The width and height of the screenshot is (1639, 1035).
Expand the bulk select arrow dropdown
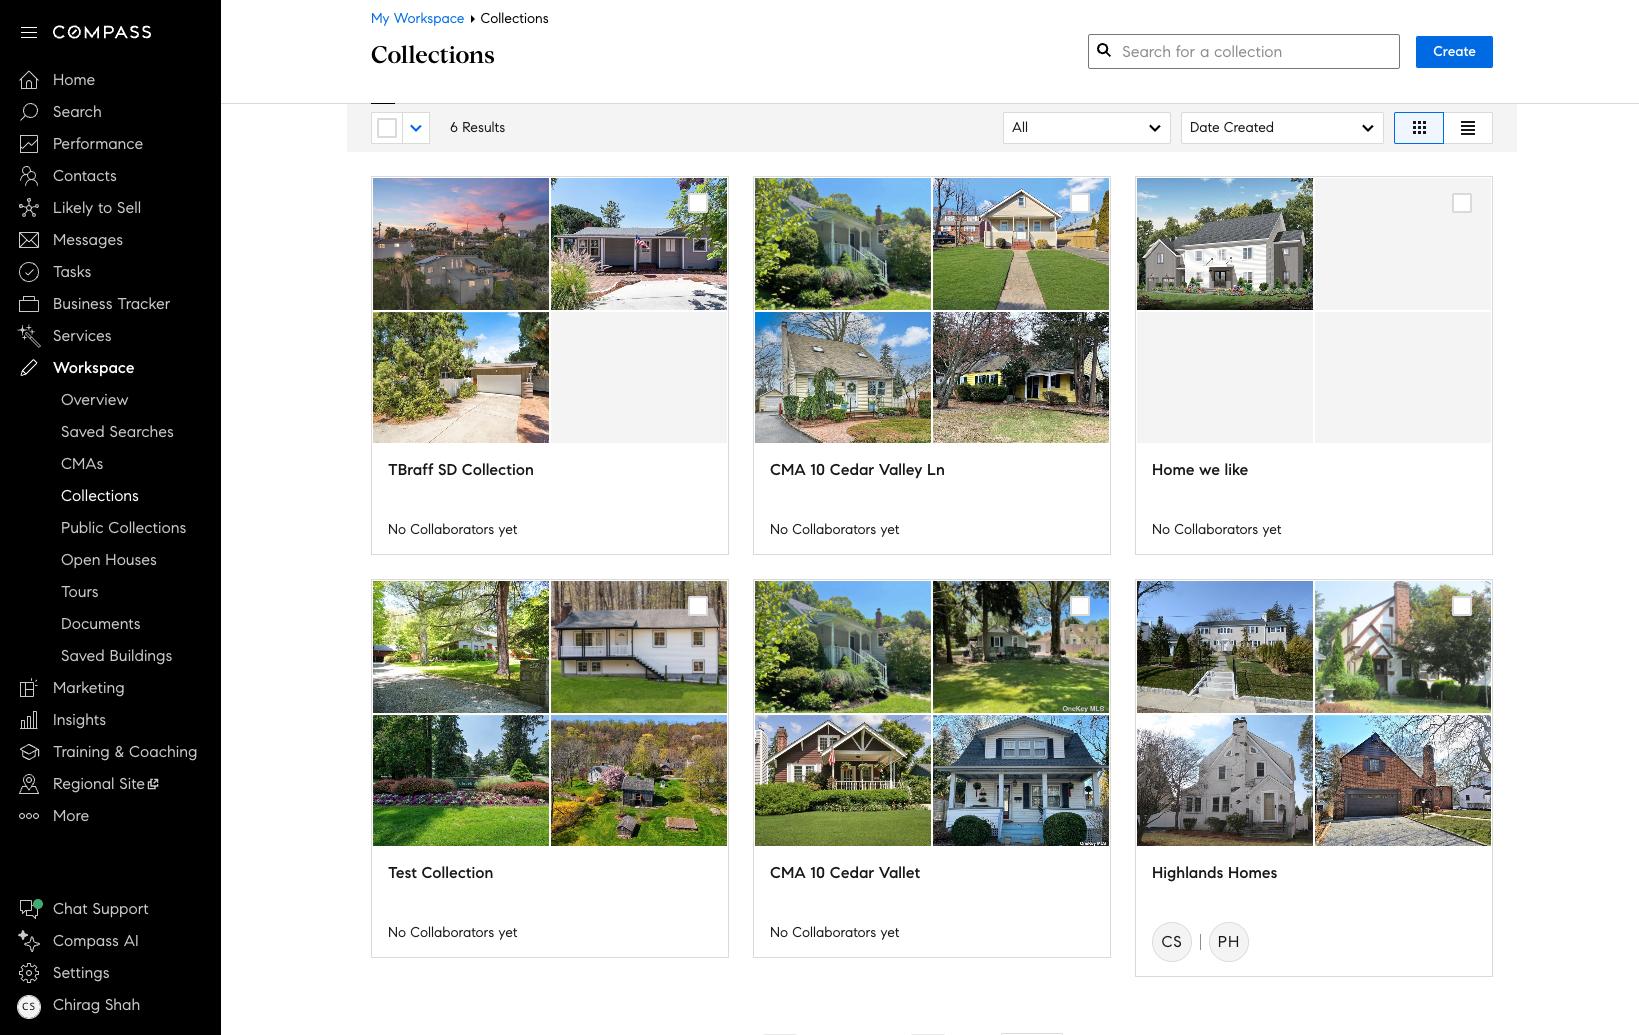(416, 128)
